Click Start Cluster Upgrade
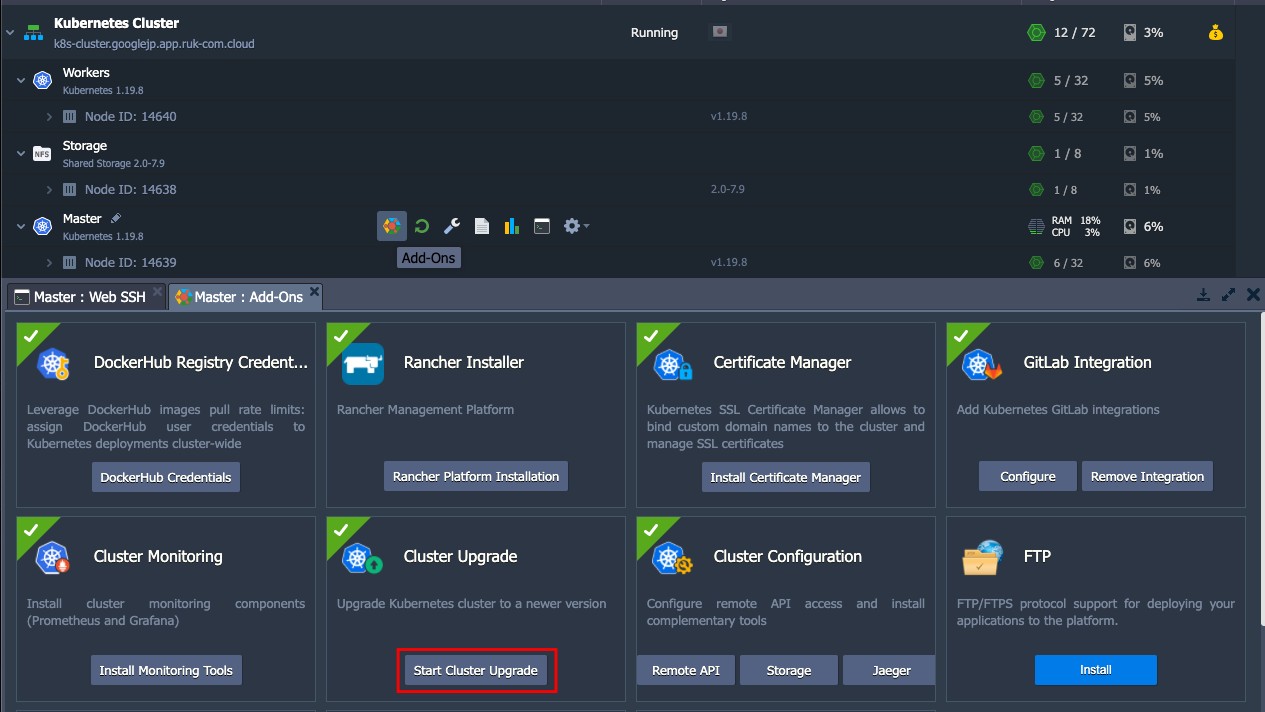The image size is (1265, 712). click(477, 670)
